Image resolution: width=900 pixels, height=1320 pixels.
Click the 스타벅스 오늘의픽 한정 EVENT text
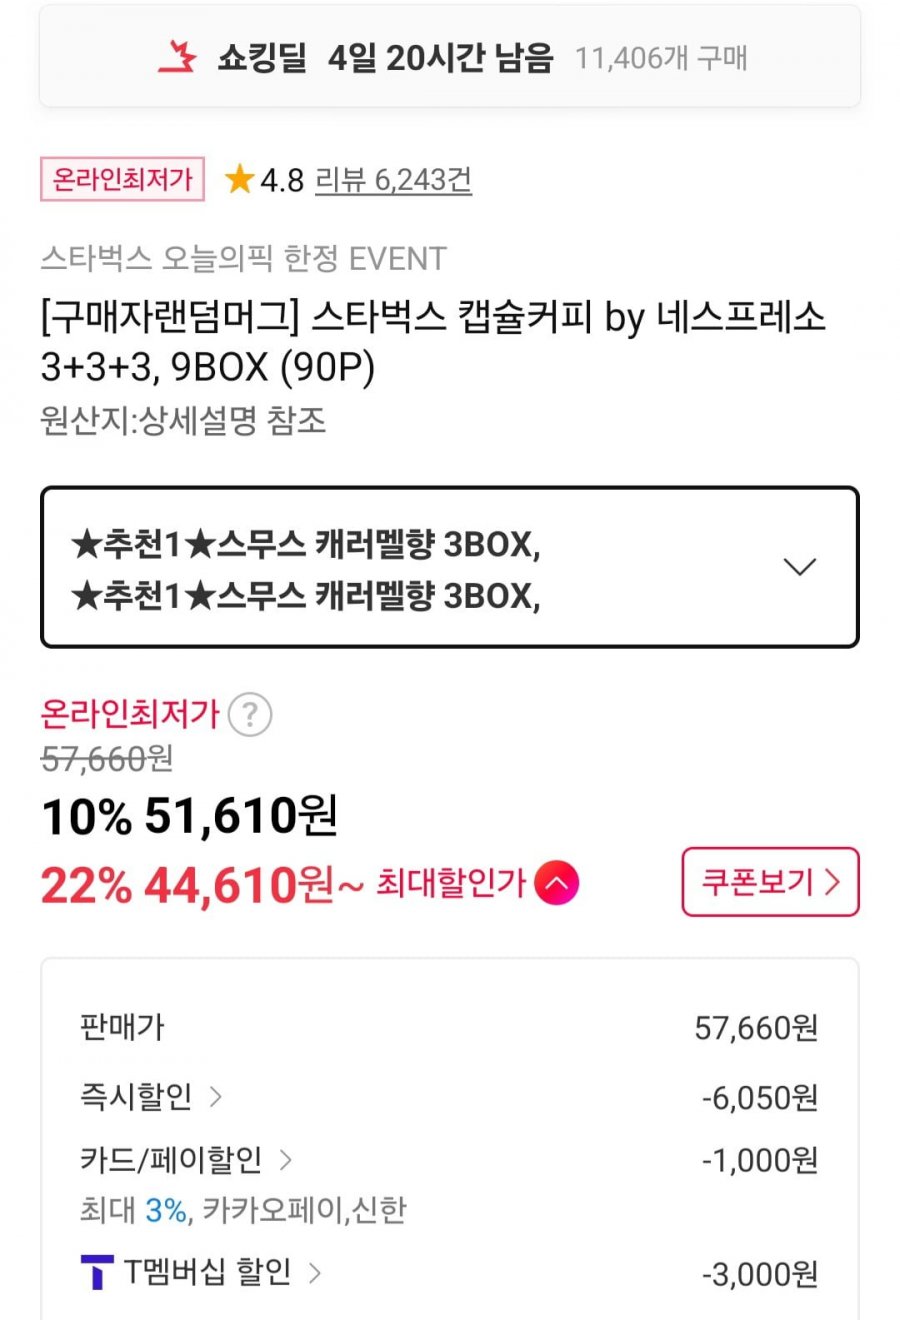coord(243,259)
